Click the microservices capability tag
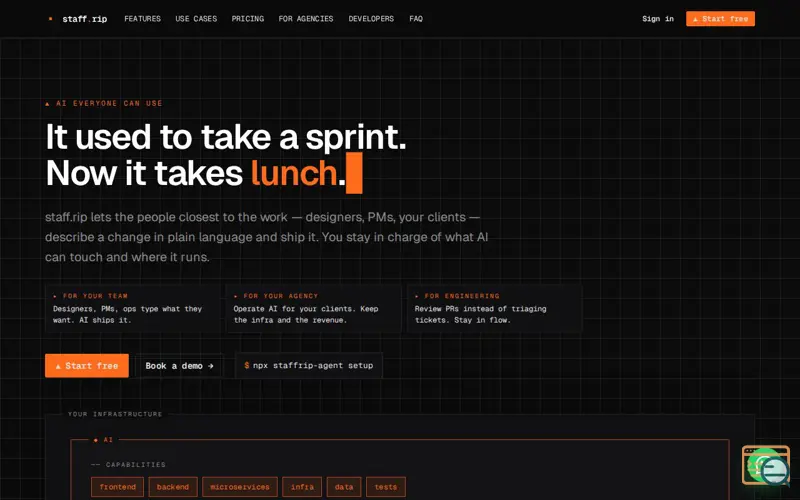800x500 pixels. click(240, 487)
